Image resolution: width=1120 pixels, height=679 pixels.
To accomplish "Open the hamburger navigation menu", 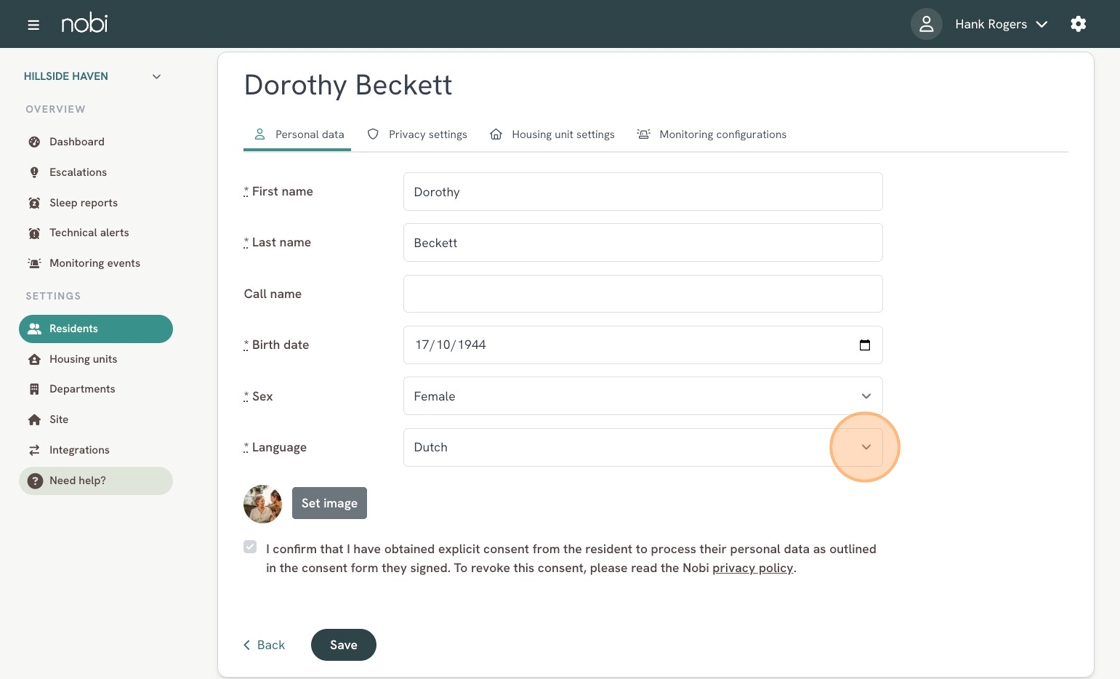I will 33,25.
